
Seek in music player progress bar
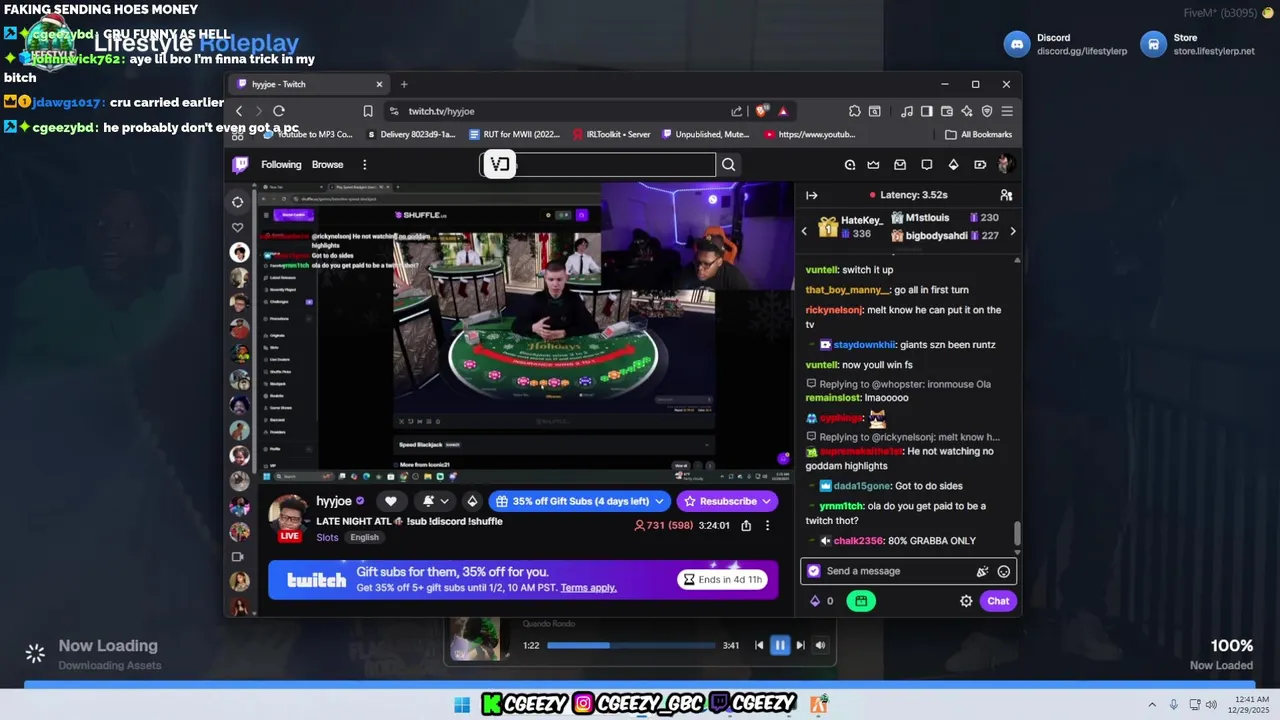point(631,645)
